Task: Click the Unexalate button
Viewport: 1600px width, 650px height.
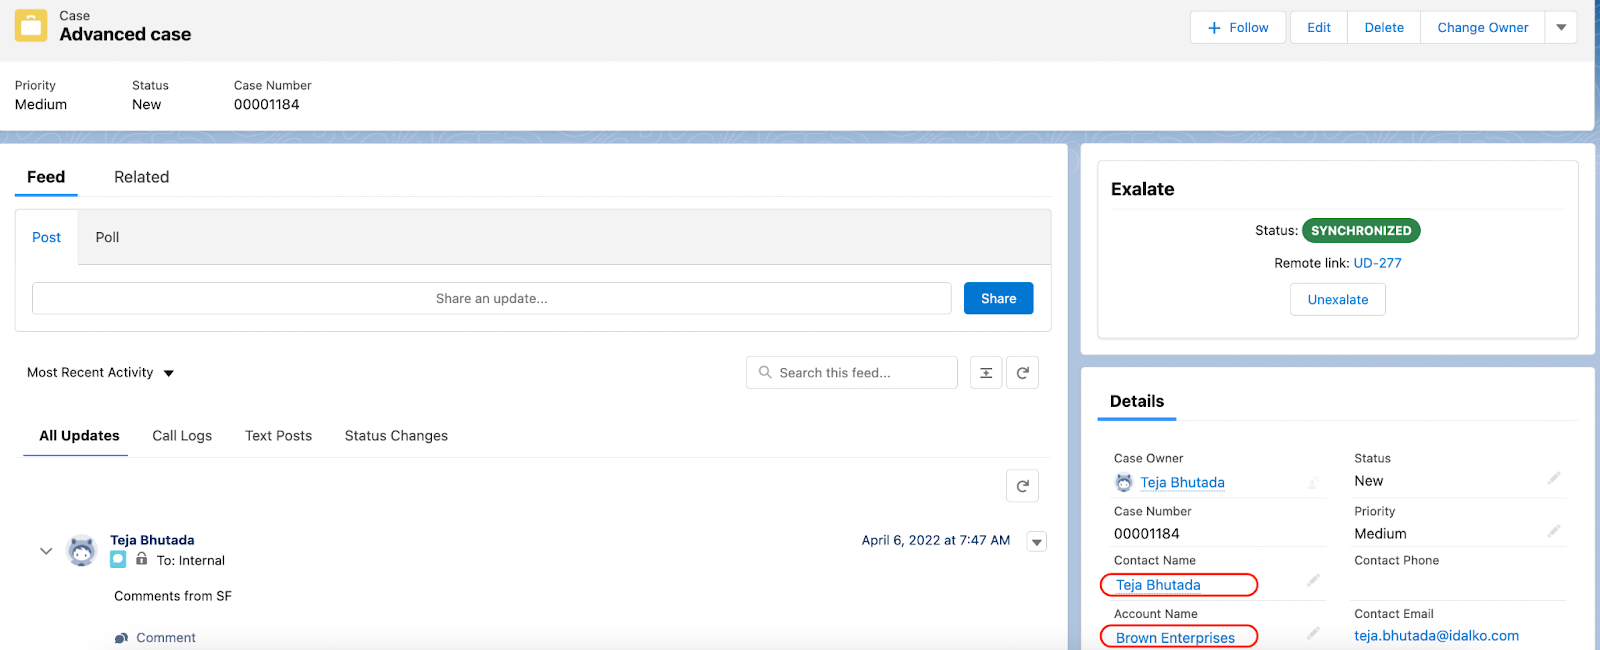Action: click(x=1338, y=299)
